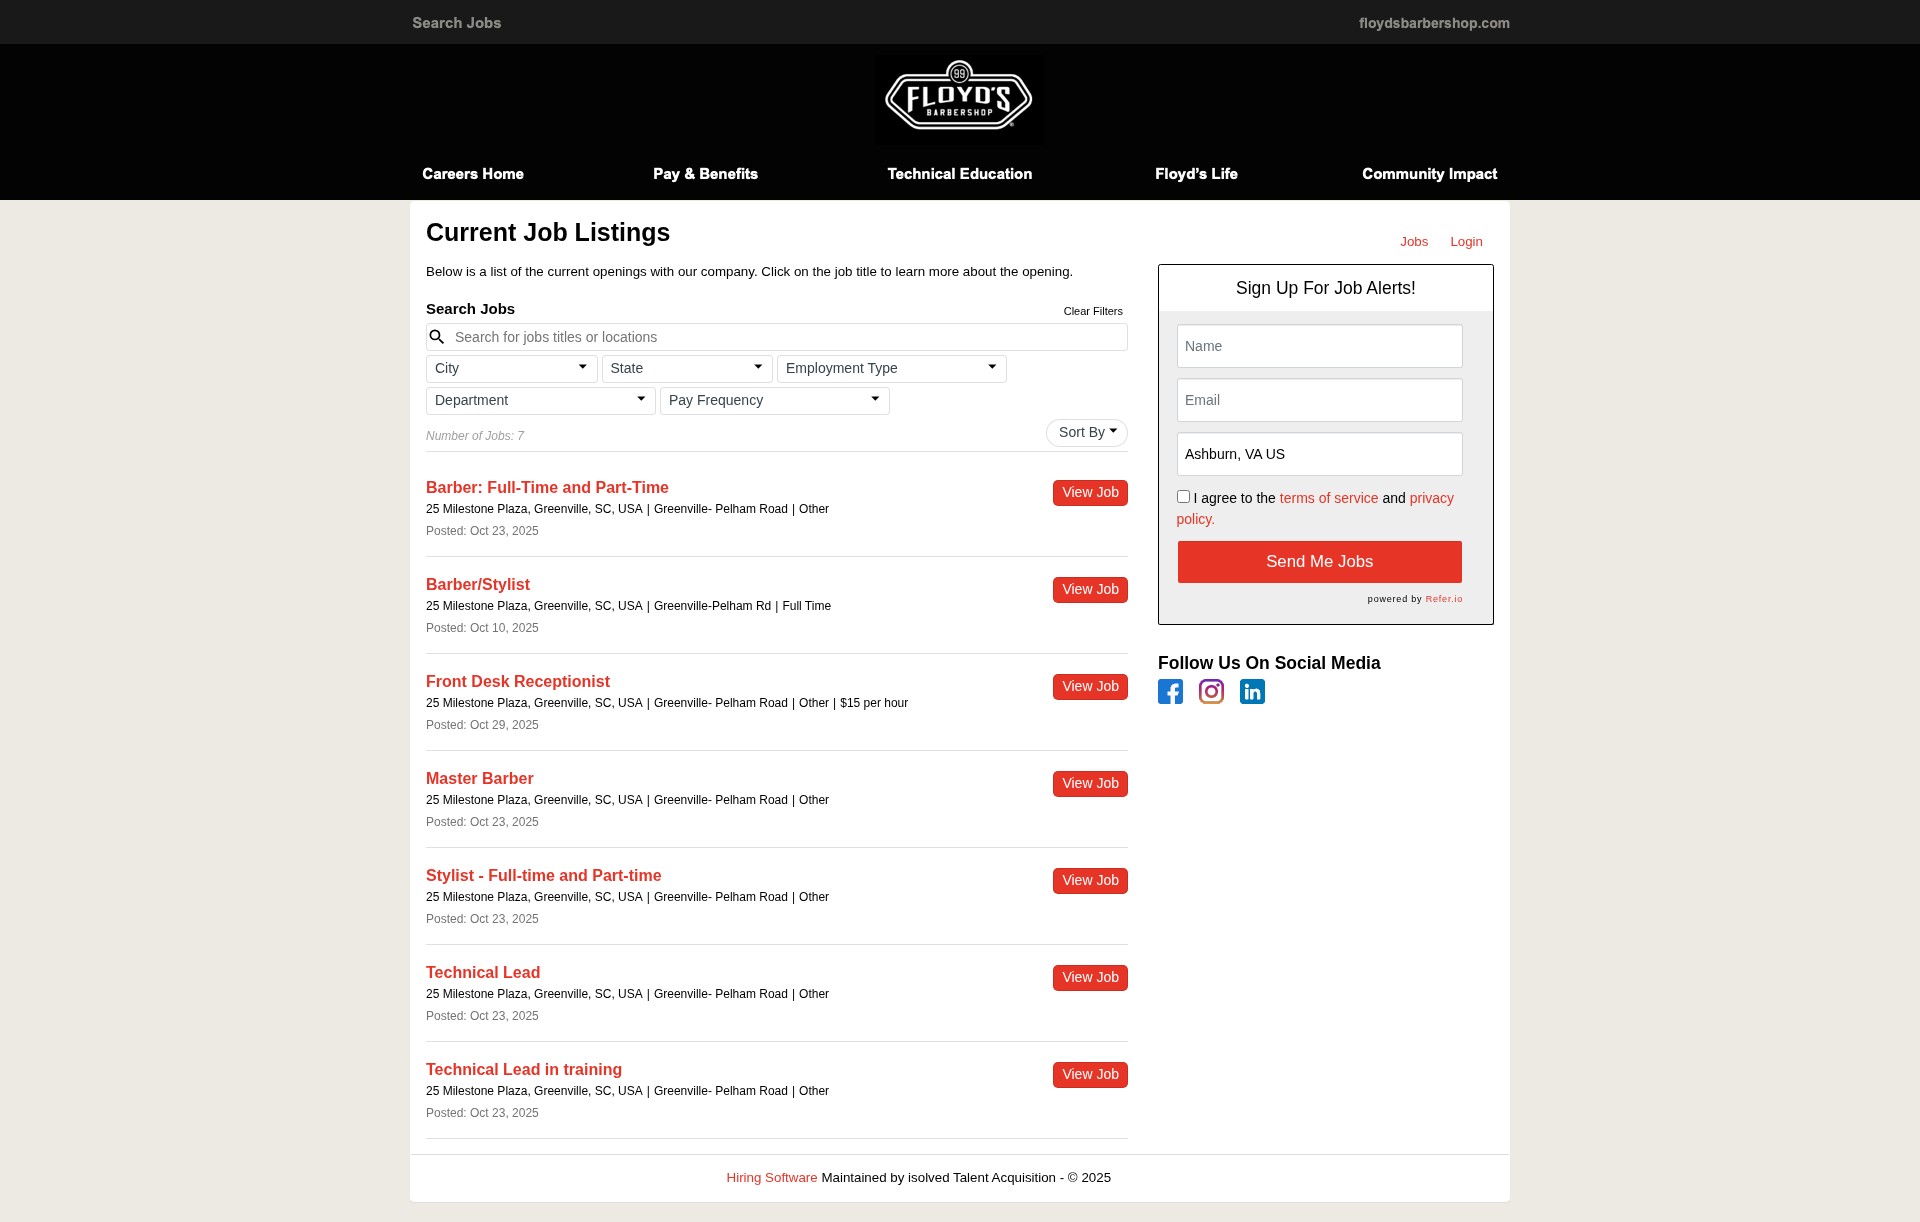The height and width of the screenshot is (1222, 1920).
Task: Open the Refer.io link
Action: coord(1444,599)
